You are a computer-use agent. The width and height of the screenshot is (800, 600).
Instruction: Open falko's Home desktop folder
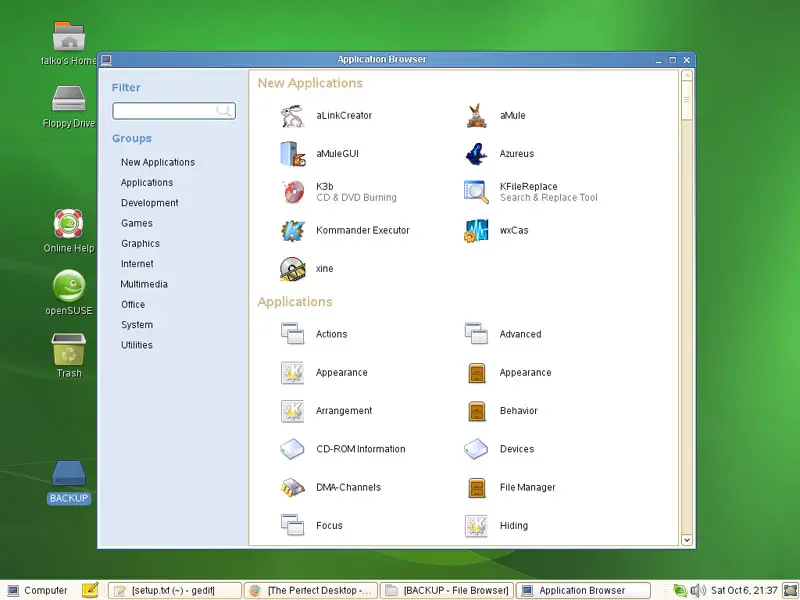coord(69,36)
